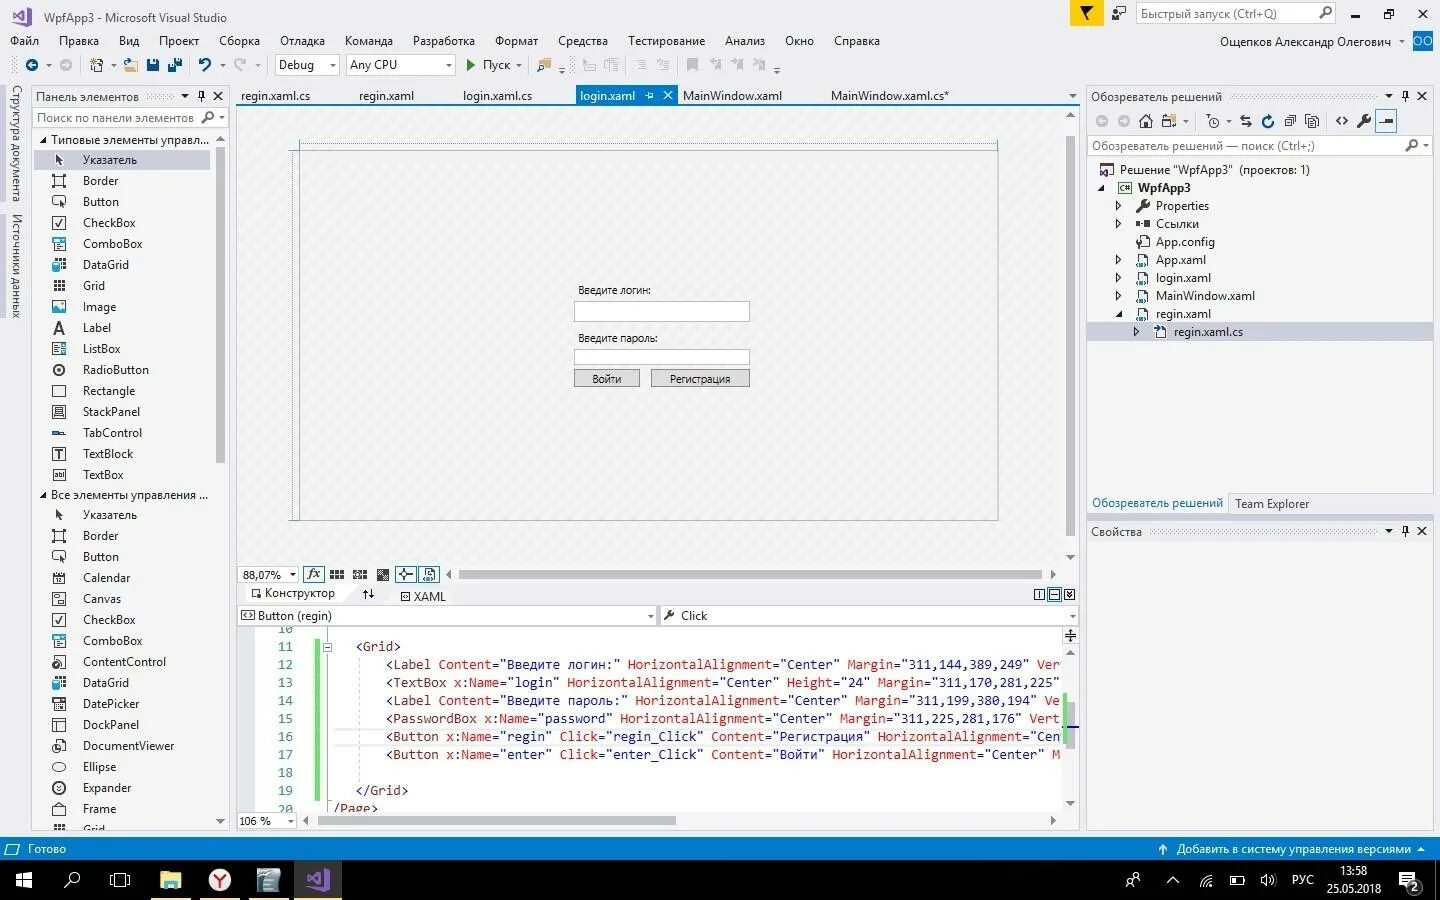1440x900 pixels.
Task: Auto-hide pin for Solution Explorer panel
Action: (1405, 96)
